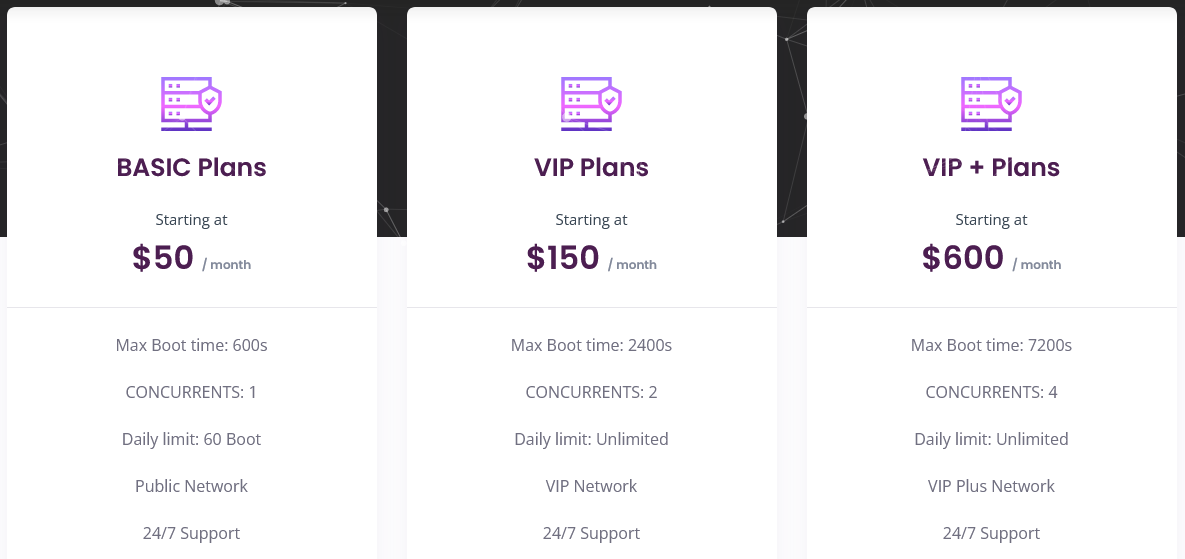Image resolution: width=1185 pixels, height=559 pixels.
Task: Click the VIP Plus Network feature
Action: pos(991,486)
